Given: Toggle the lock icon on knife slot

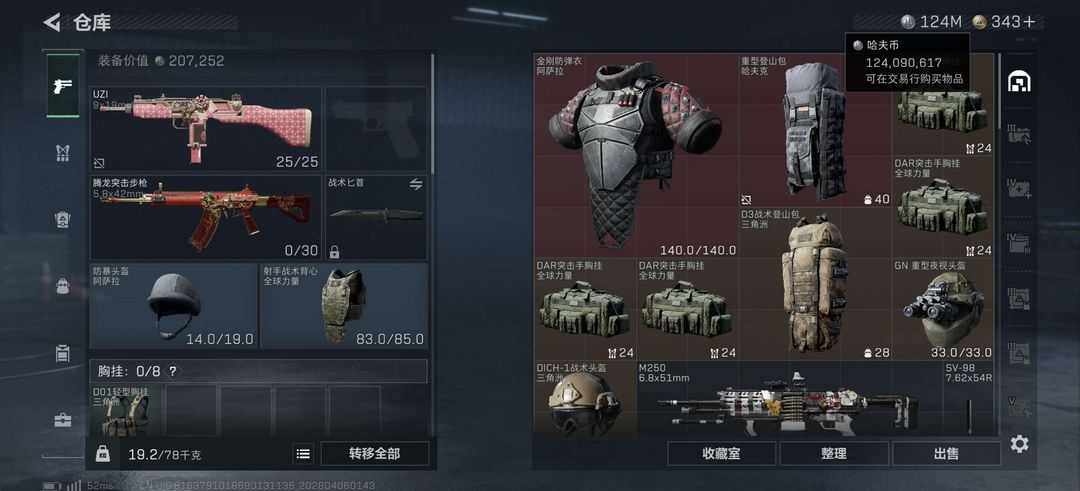Looking at the screenshot, I should pos(334,251).
